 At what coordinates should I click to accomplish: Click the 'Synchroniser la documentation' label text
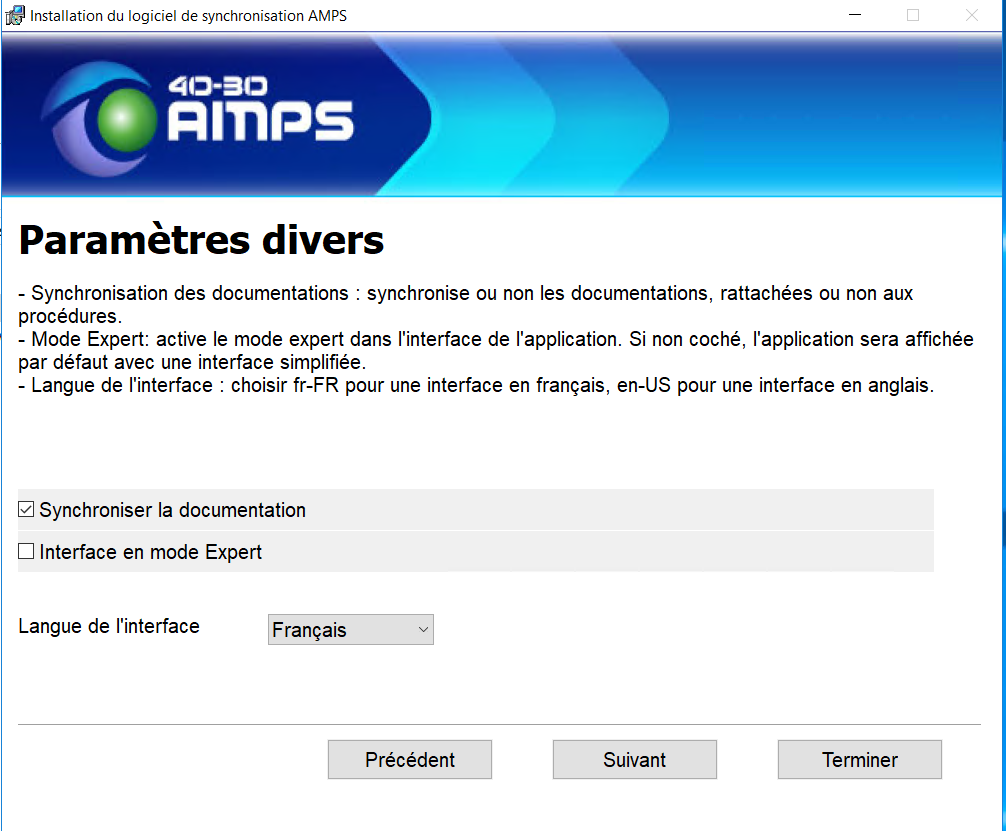(x=172, y=510)
